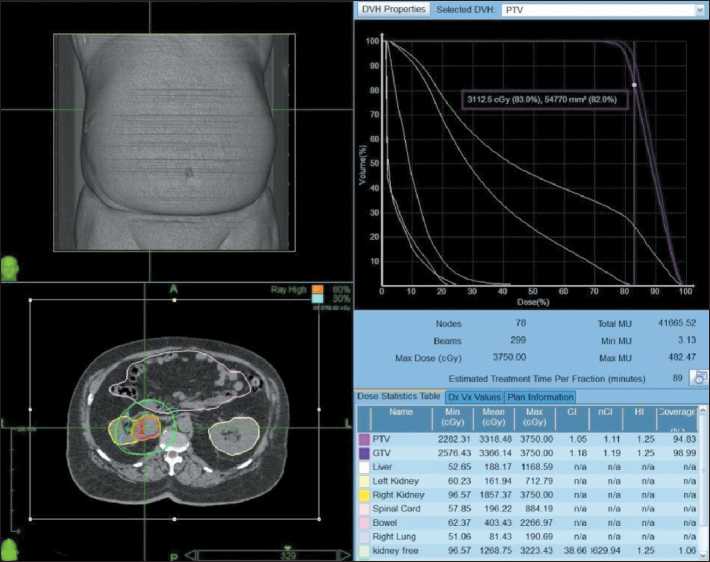710x562 pixels.
Task: Click the treatment time calculator icon
Action: coord(697,377)
